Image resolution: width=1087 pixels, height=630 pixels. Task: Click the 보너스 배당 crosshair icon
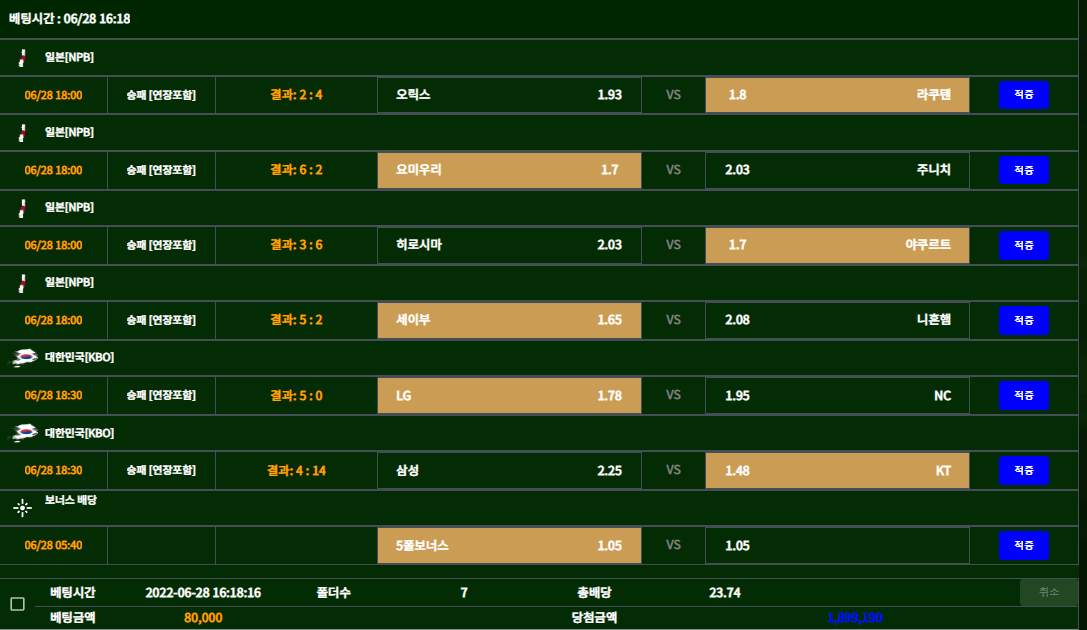pos(23,508)
